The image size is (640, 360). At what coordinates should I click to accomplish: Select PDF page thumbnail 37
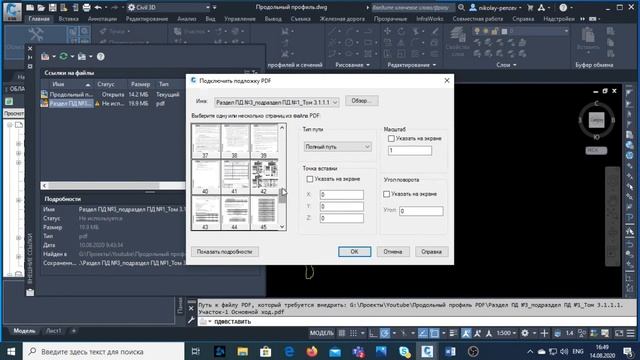coord(206,141)
